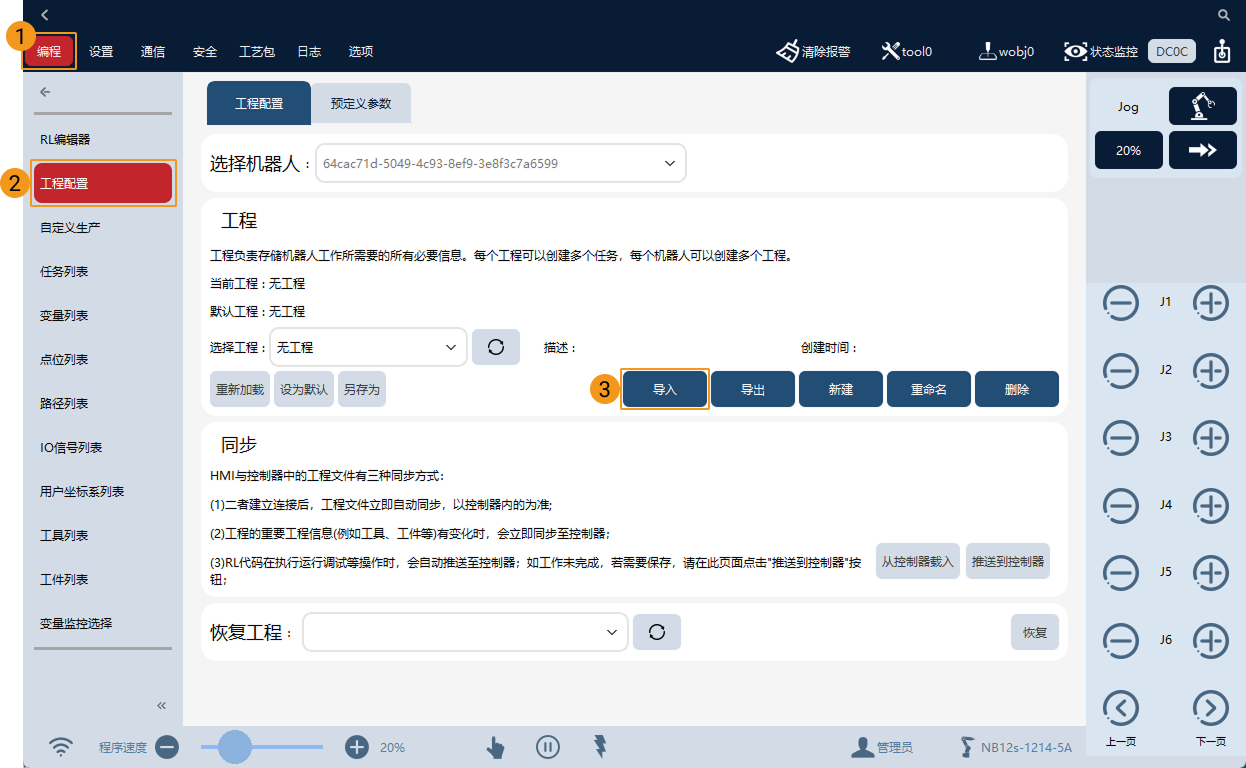Open the tool0 tool selector
The image size is (1246, 768).
pos(907,51)
